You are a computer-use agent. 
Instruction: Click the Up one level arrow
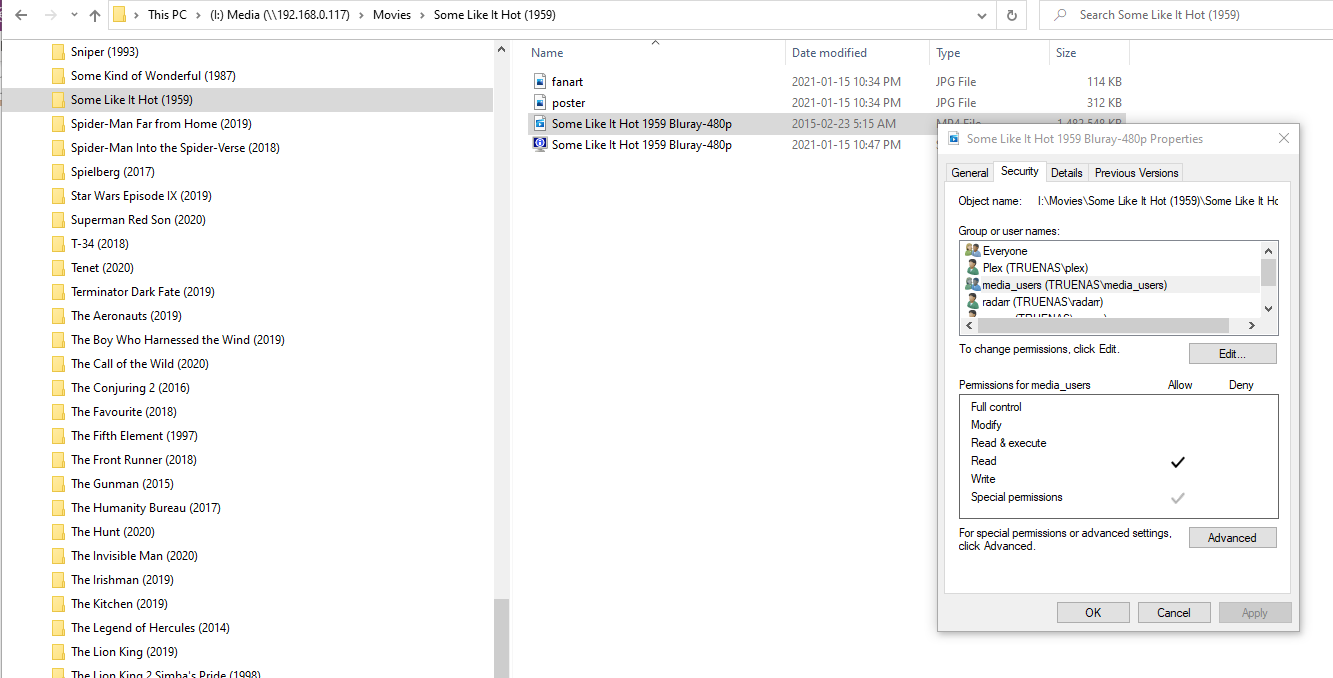[x=95, y=15]
